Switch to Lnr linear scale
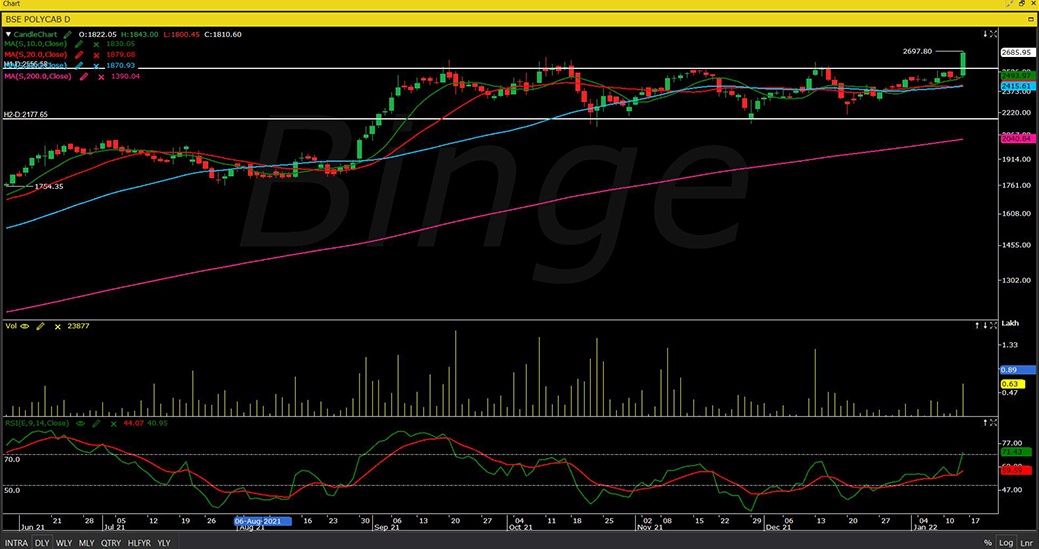This screenshot has height=549, width=1039. coord(1025,542)
